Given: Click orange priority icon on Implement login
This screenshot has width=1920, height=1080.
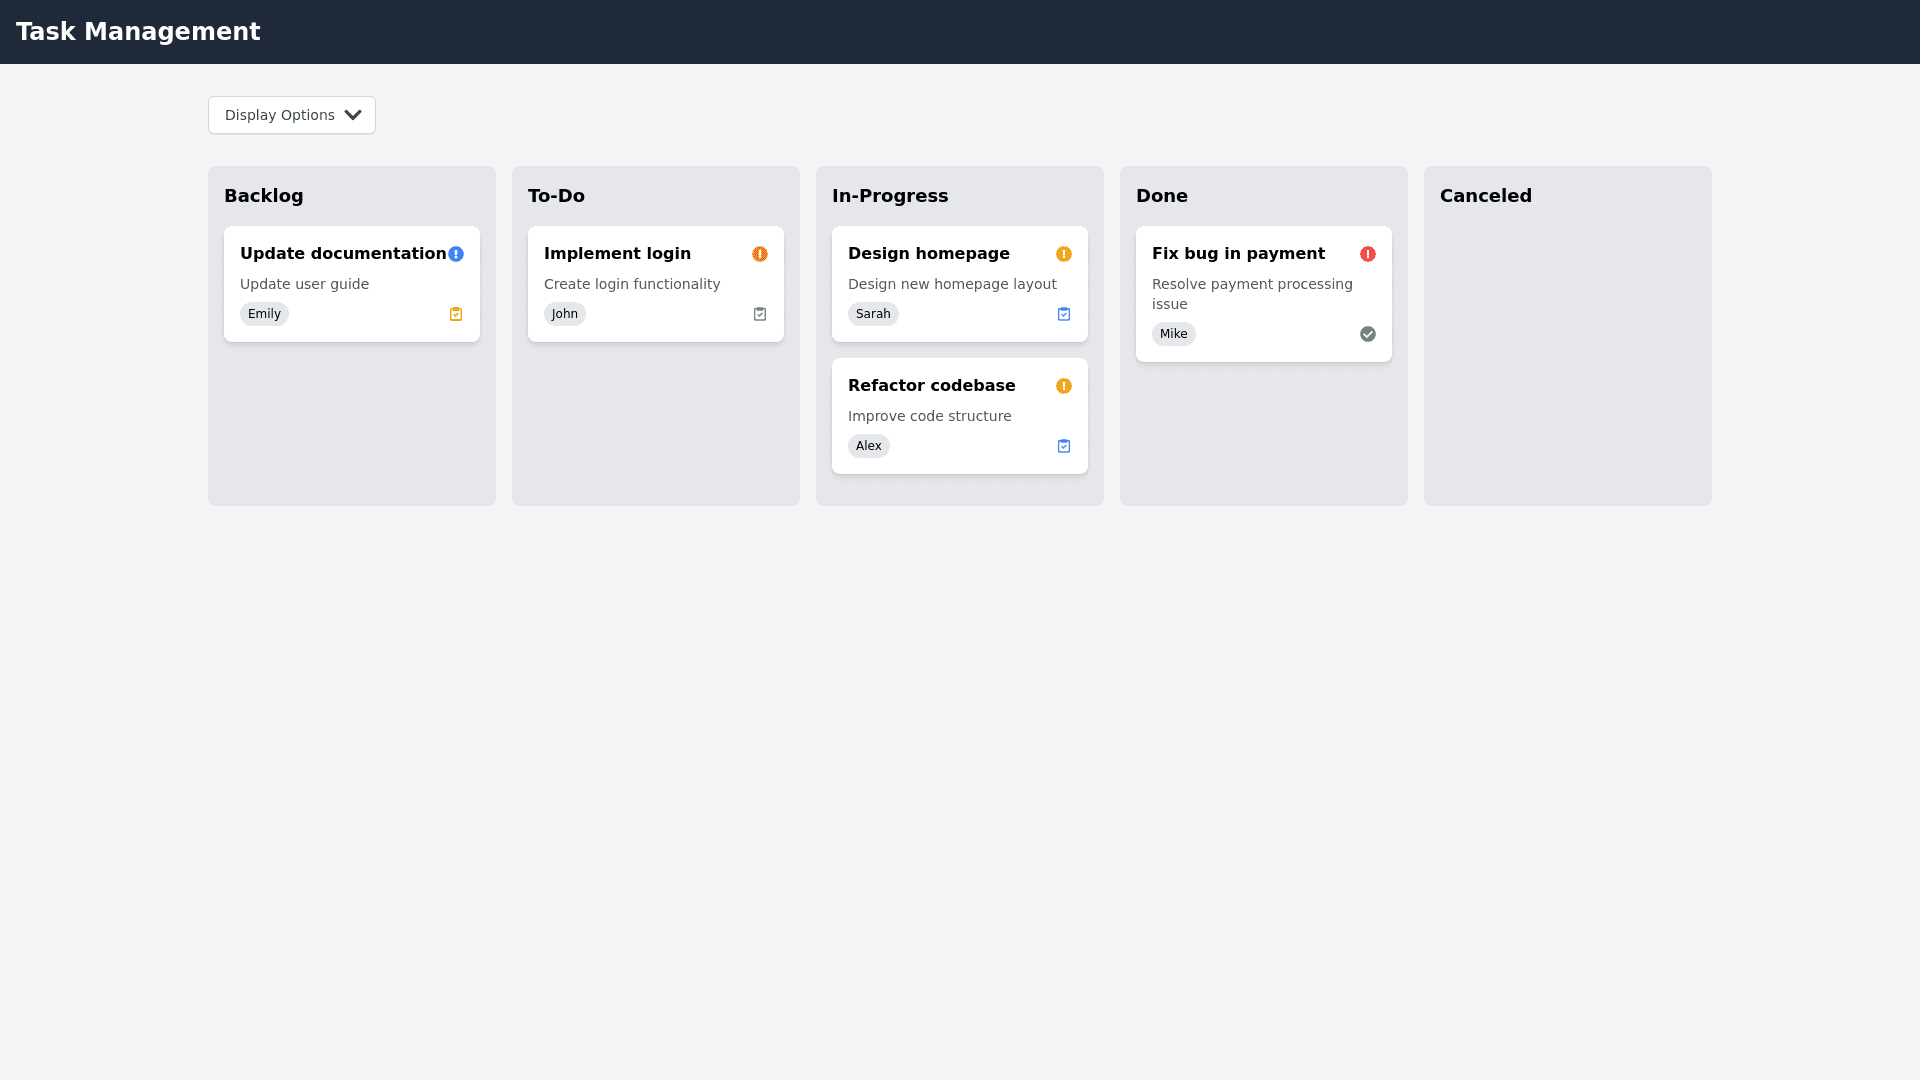Looking at the screenshot, I should pyautogui.click(x=760, y=254).
